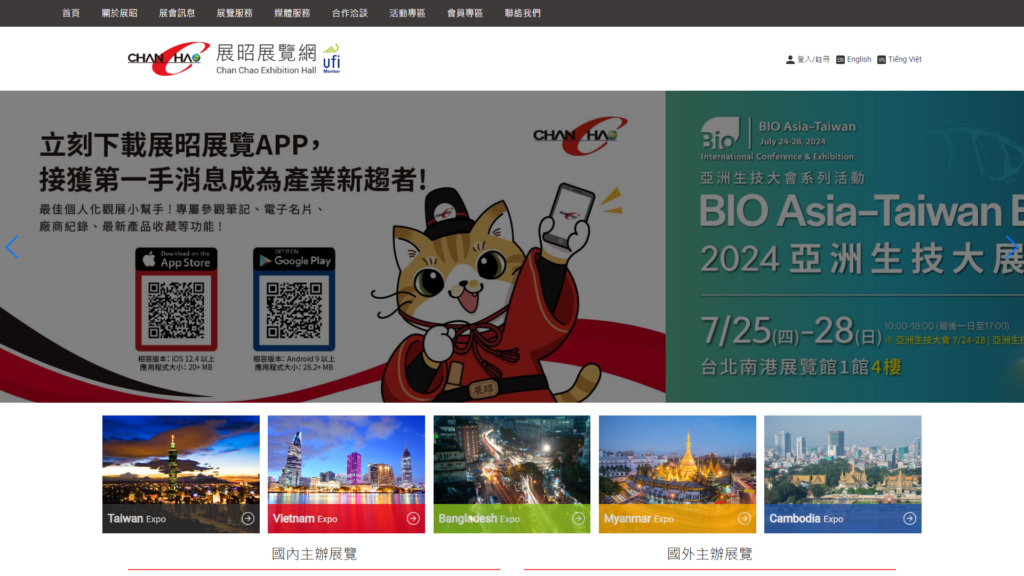The height and width of the screenshot is (576, 1024).
Task: Click the arrow circle on Cambodia Expo
Action: coord(909,519)
